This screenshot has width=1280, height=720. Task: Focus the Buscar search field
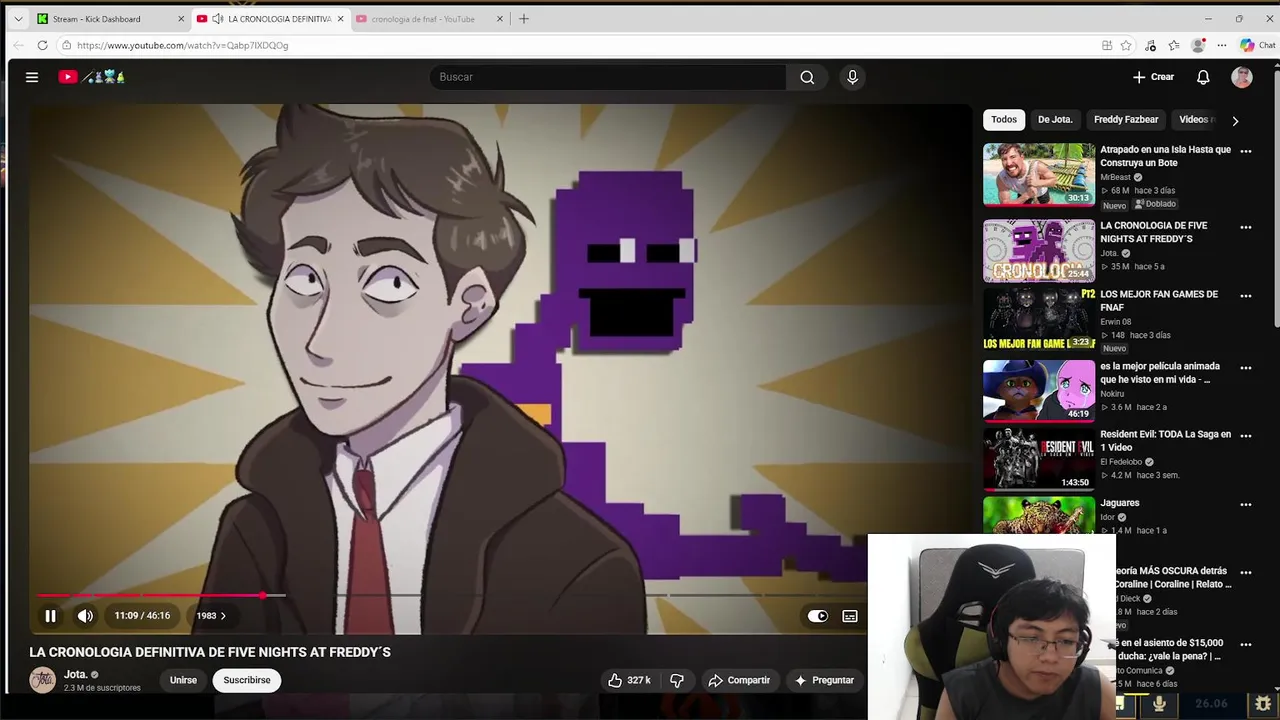(x=608, y=77)
